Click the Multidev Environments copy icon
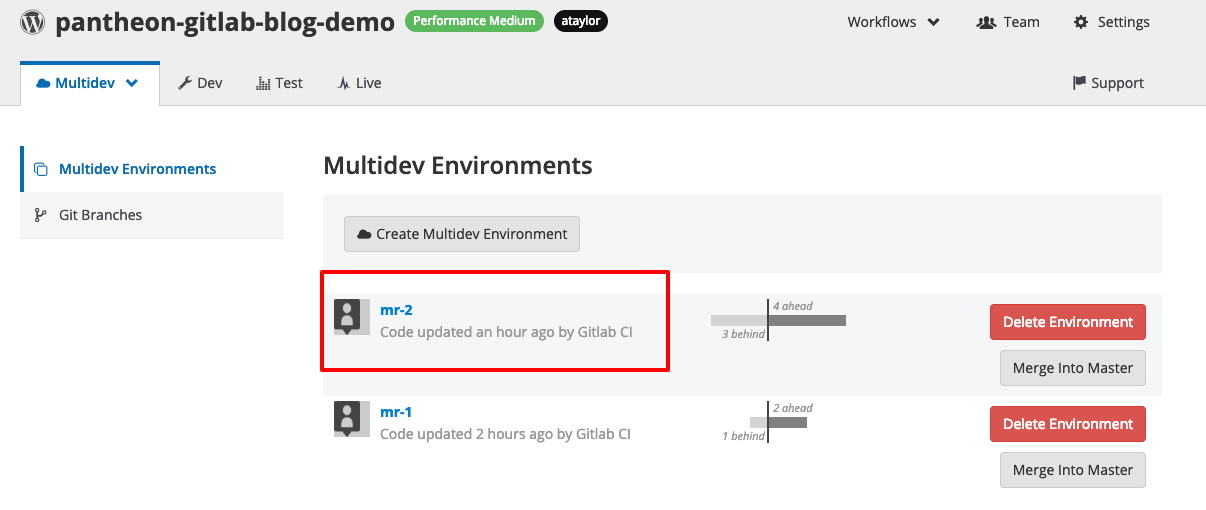 (x=41, y=169)
